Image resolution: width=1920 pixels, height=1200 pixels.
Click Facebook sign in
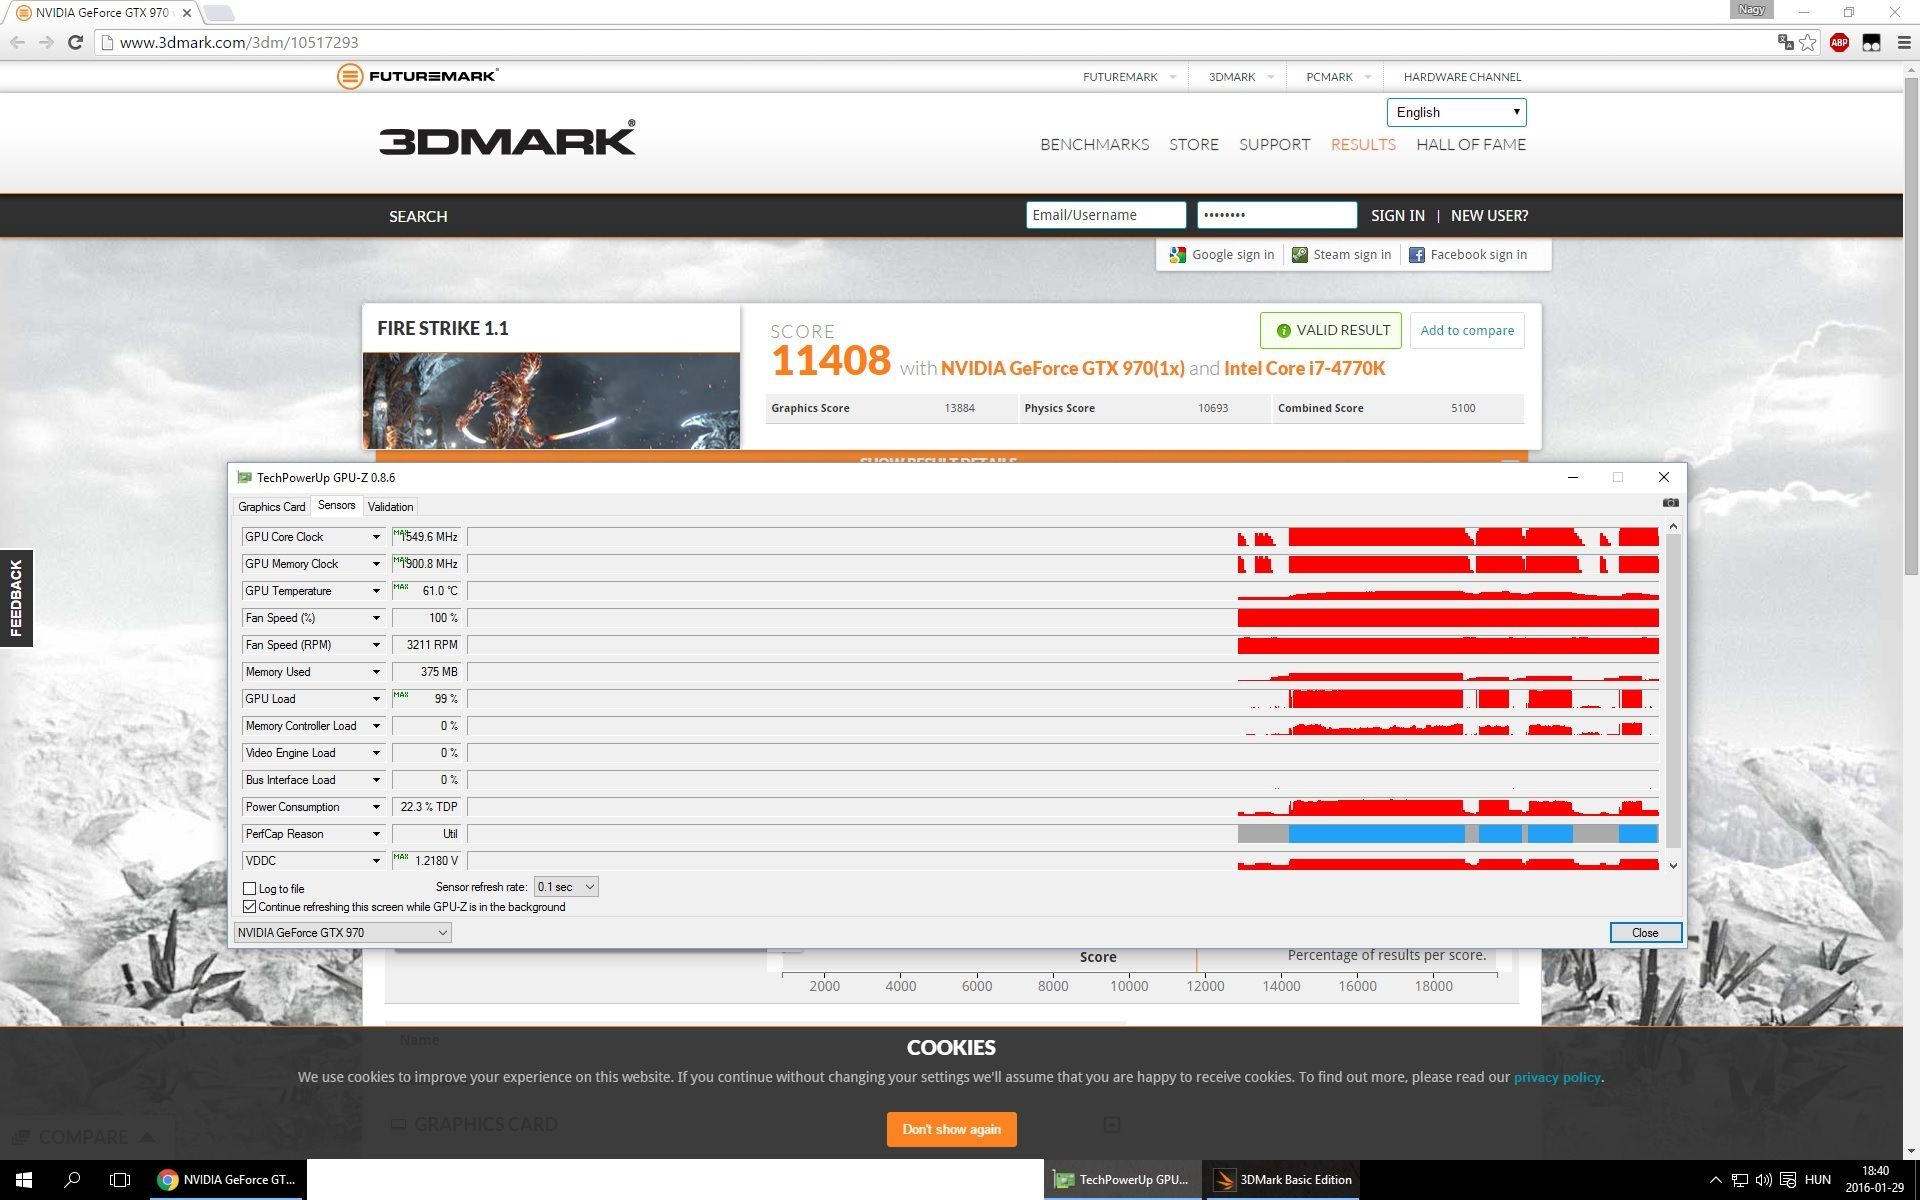1468,255
